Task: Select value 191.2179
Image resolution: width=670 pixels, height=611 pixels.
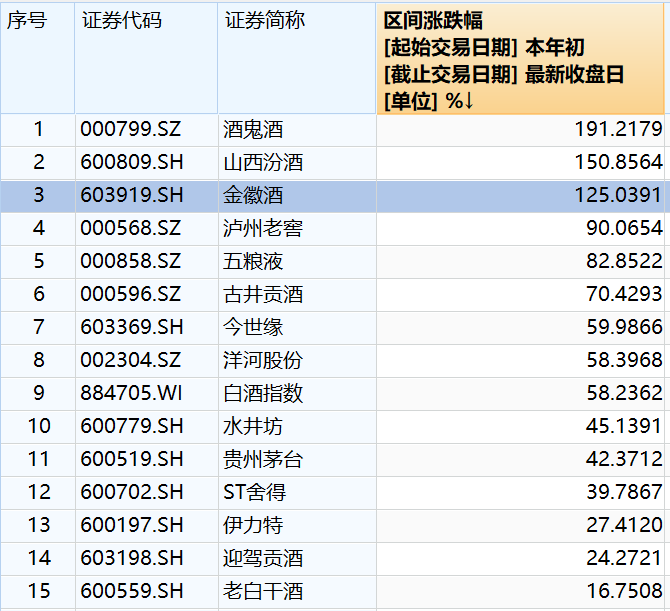Action: click(618, 129)
